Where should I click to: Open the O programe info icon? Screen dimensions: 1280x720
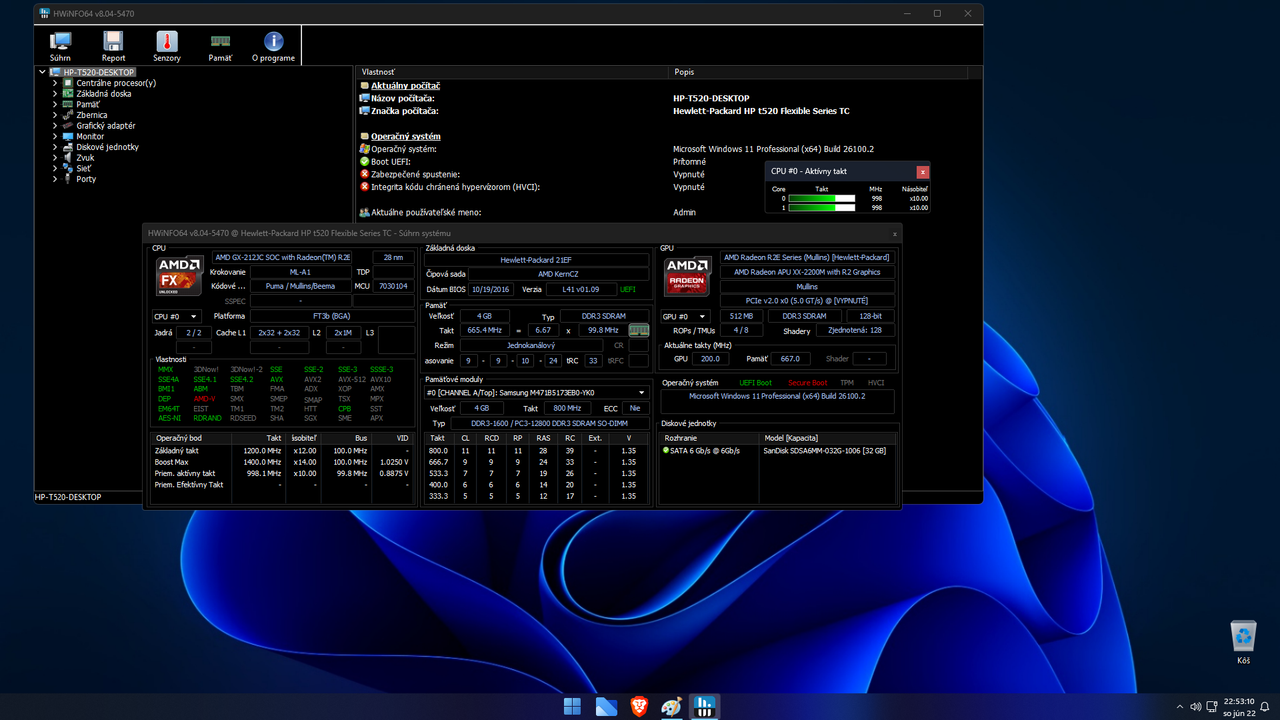click(x=273, y=41)
